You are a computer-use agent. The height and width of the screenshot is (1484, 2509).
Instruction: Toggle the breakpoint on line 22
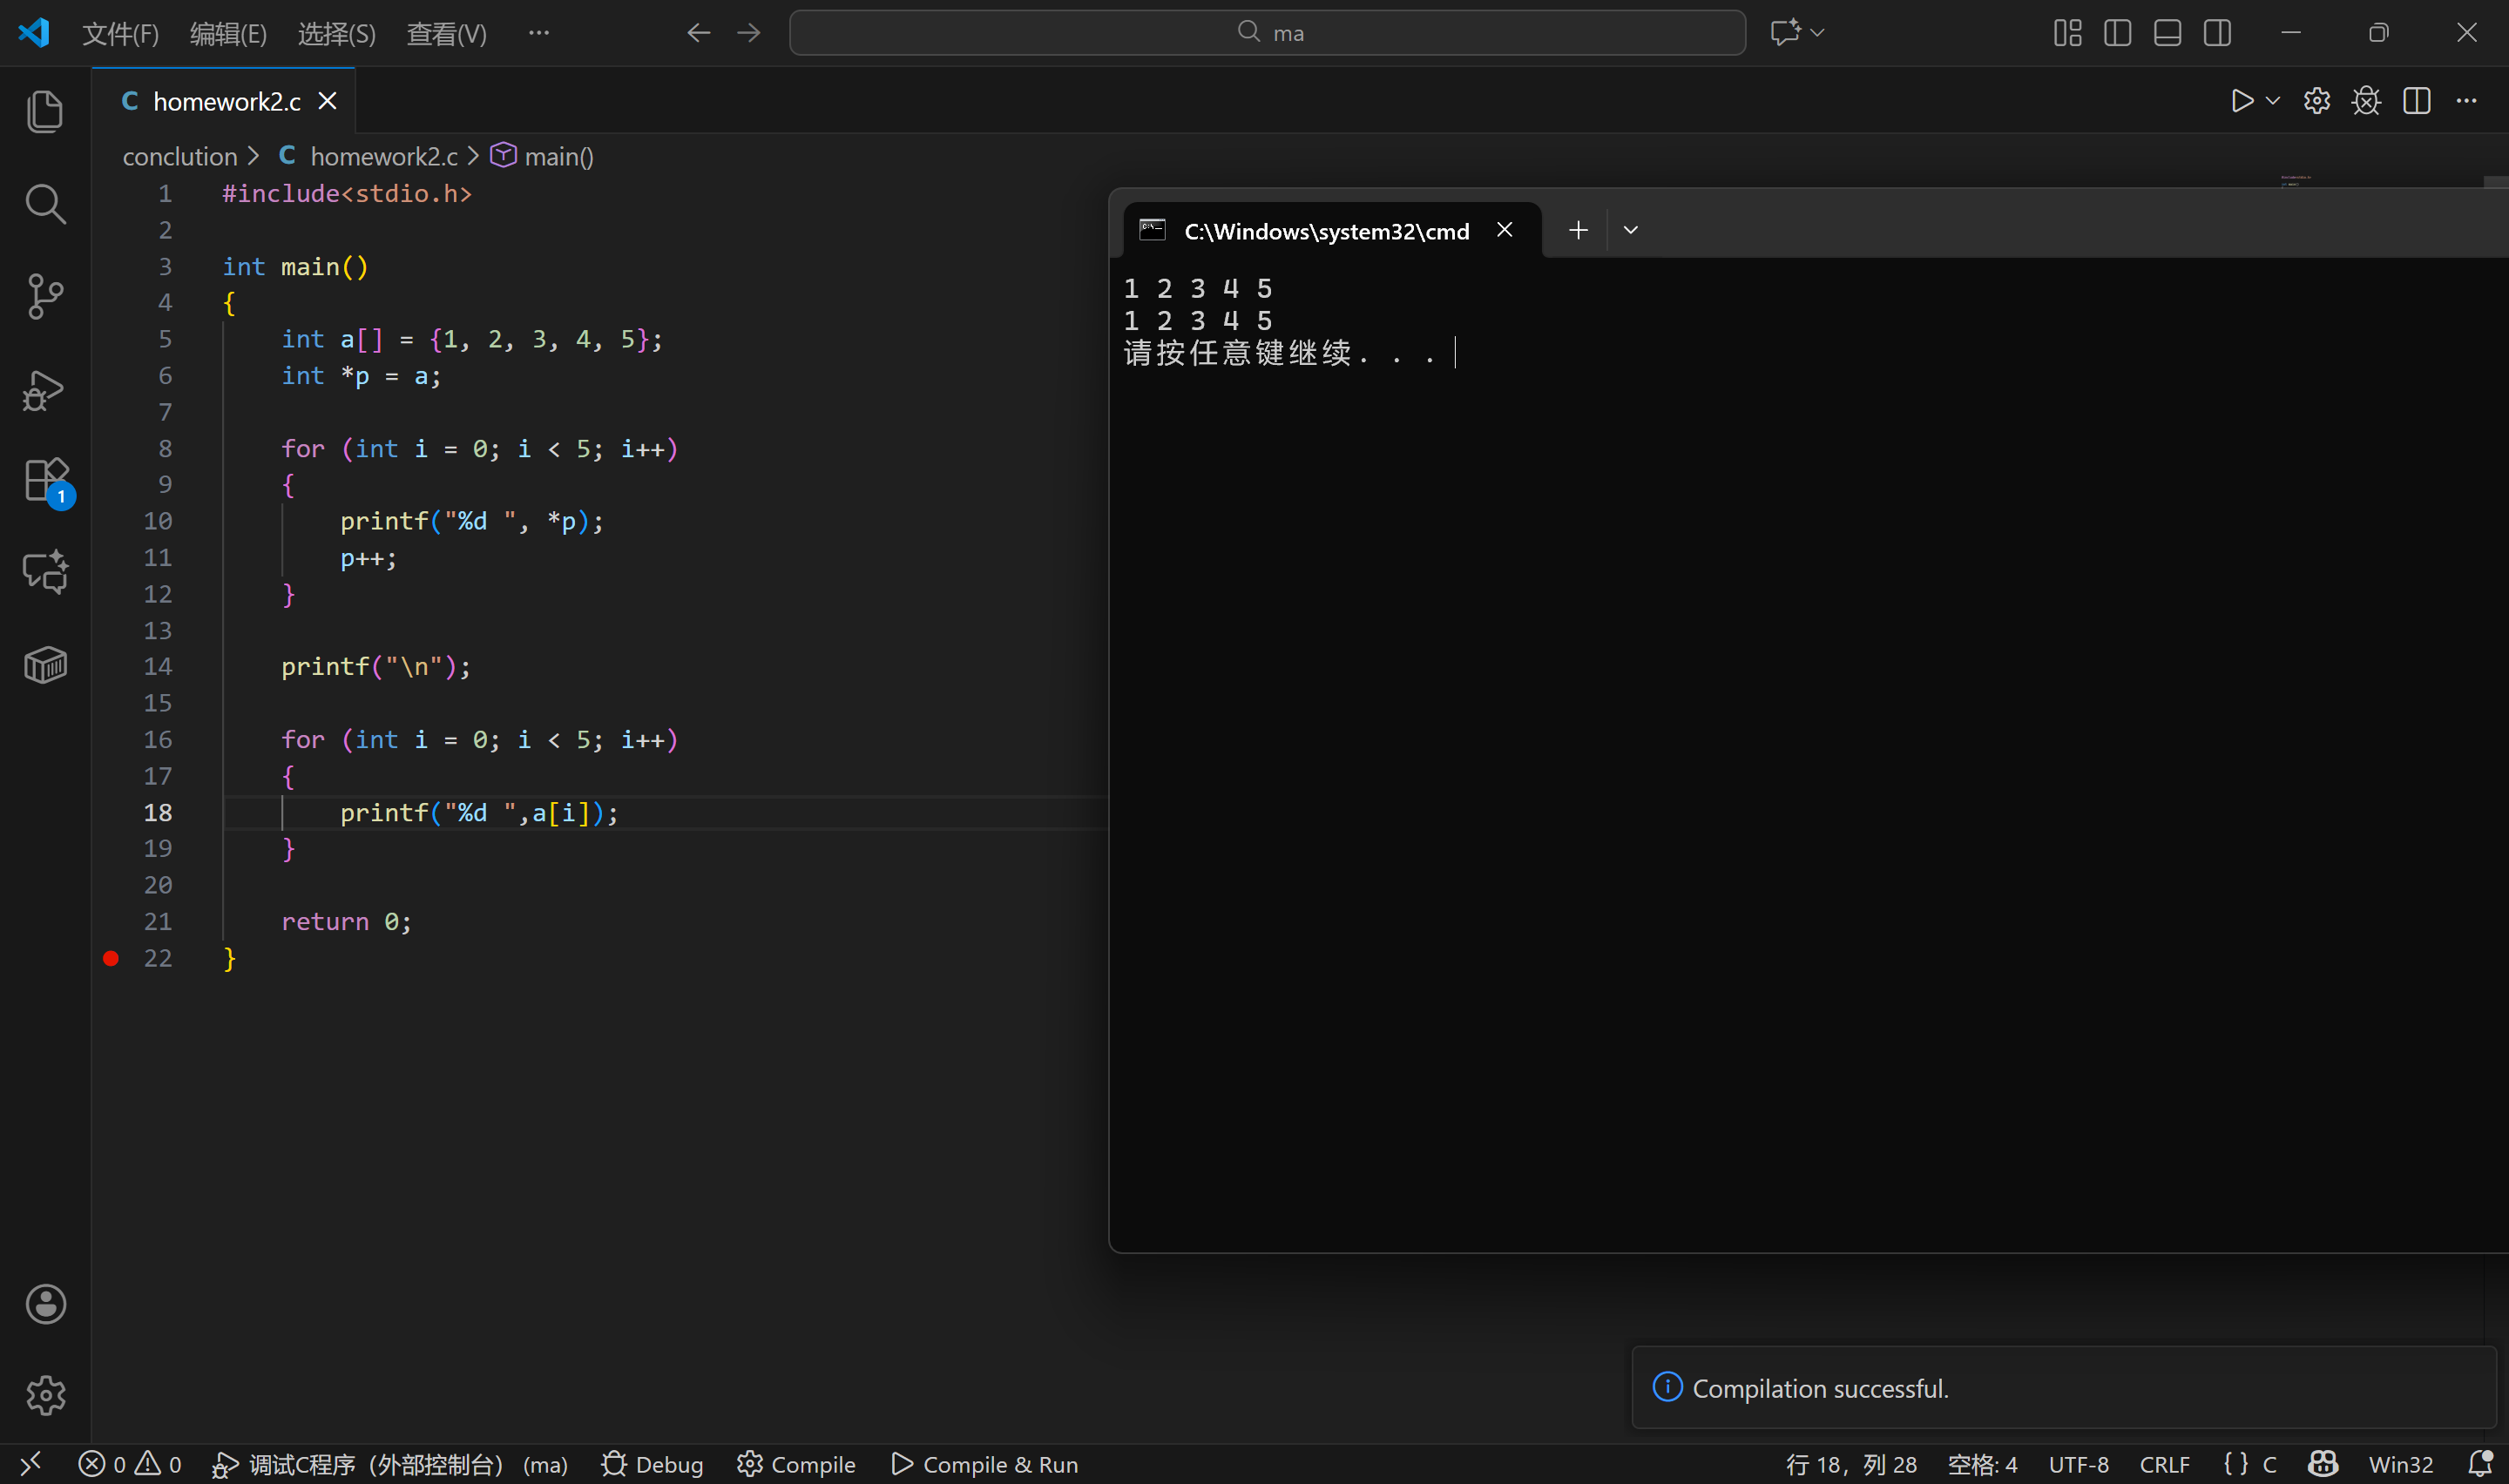point(111,959)
